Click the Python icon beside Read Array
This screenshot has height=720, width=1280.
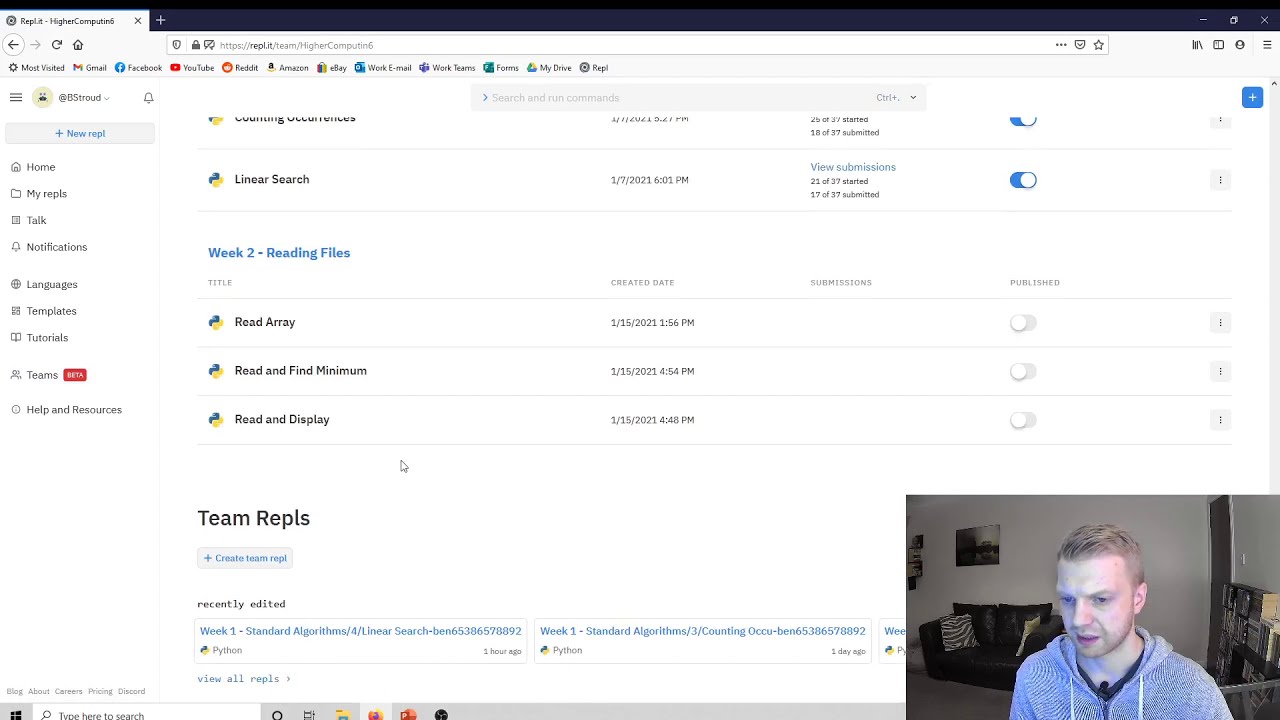(x=215, y=322)
